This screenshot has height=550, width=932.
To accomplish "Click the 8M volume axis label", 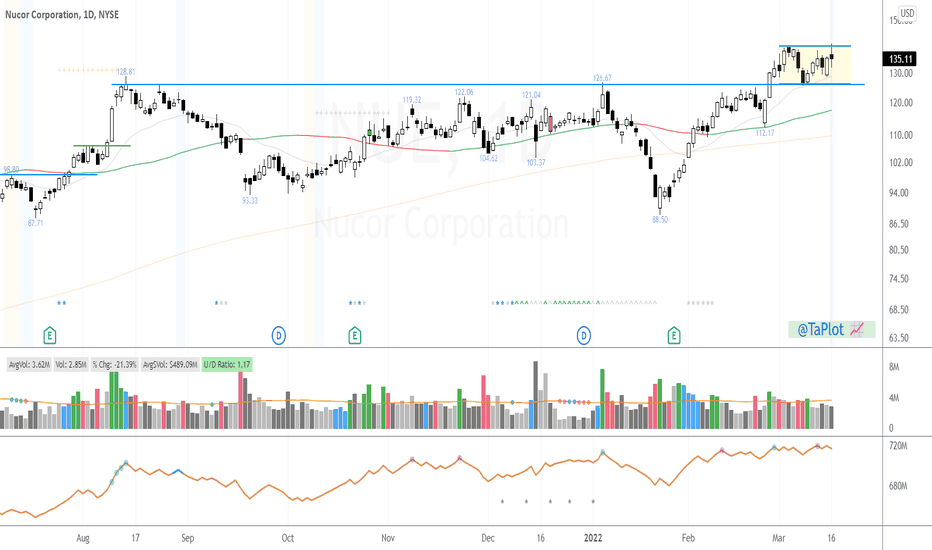I will click(894, 367).
